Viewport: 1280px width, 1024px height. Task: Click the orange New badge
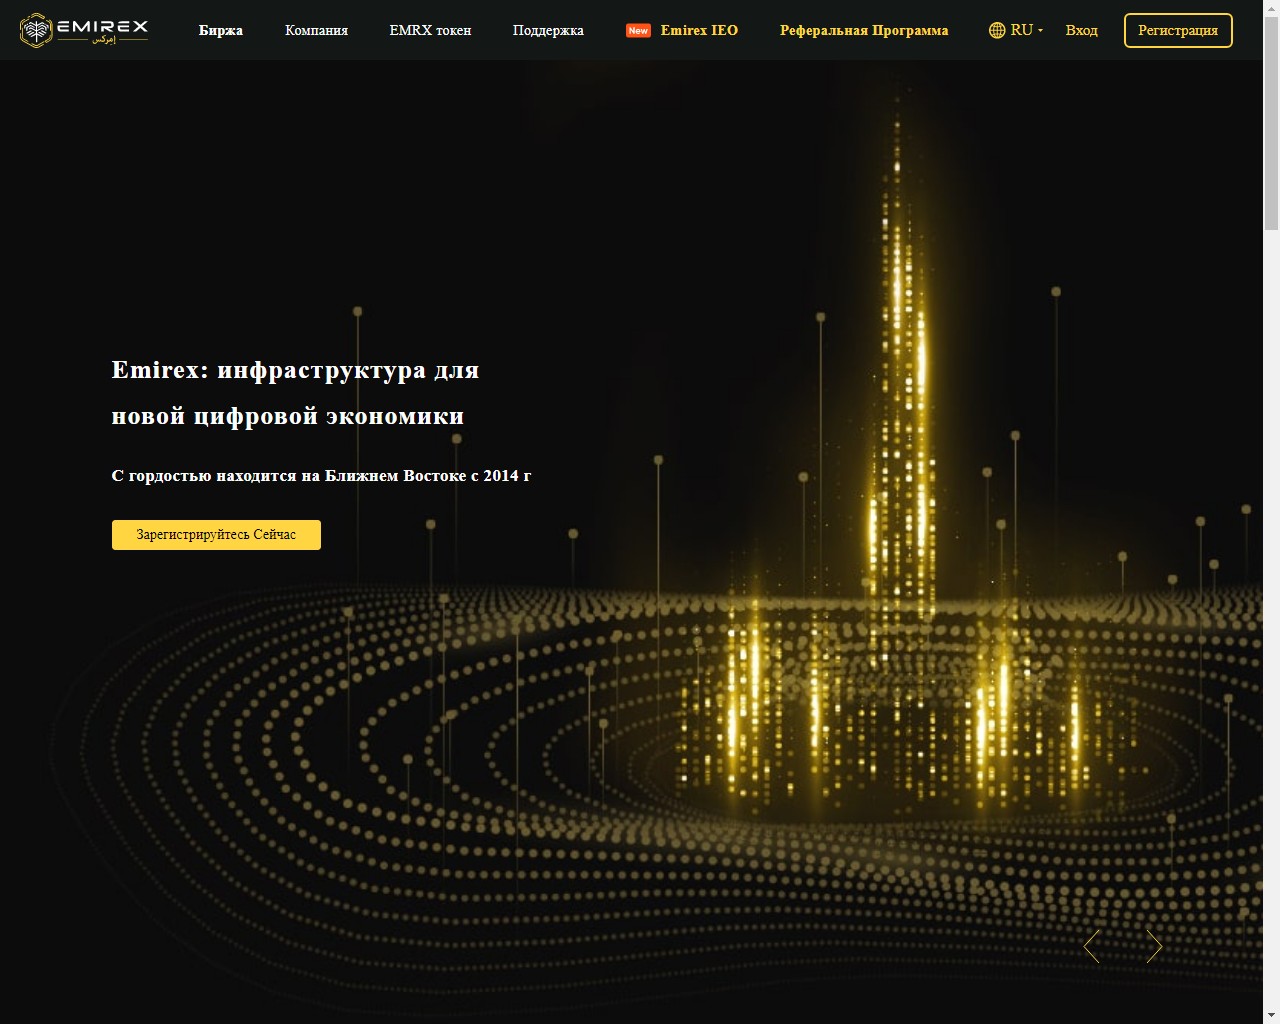tap(638, 30)
